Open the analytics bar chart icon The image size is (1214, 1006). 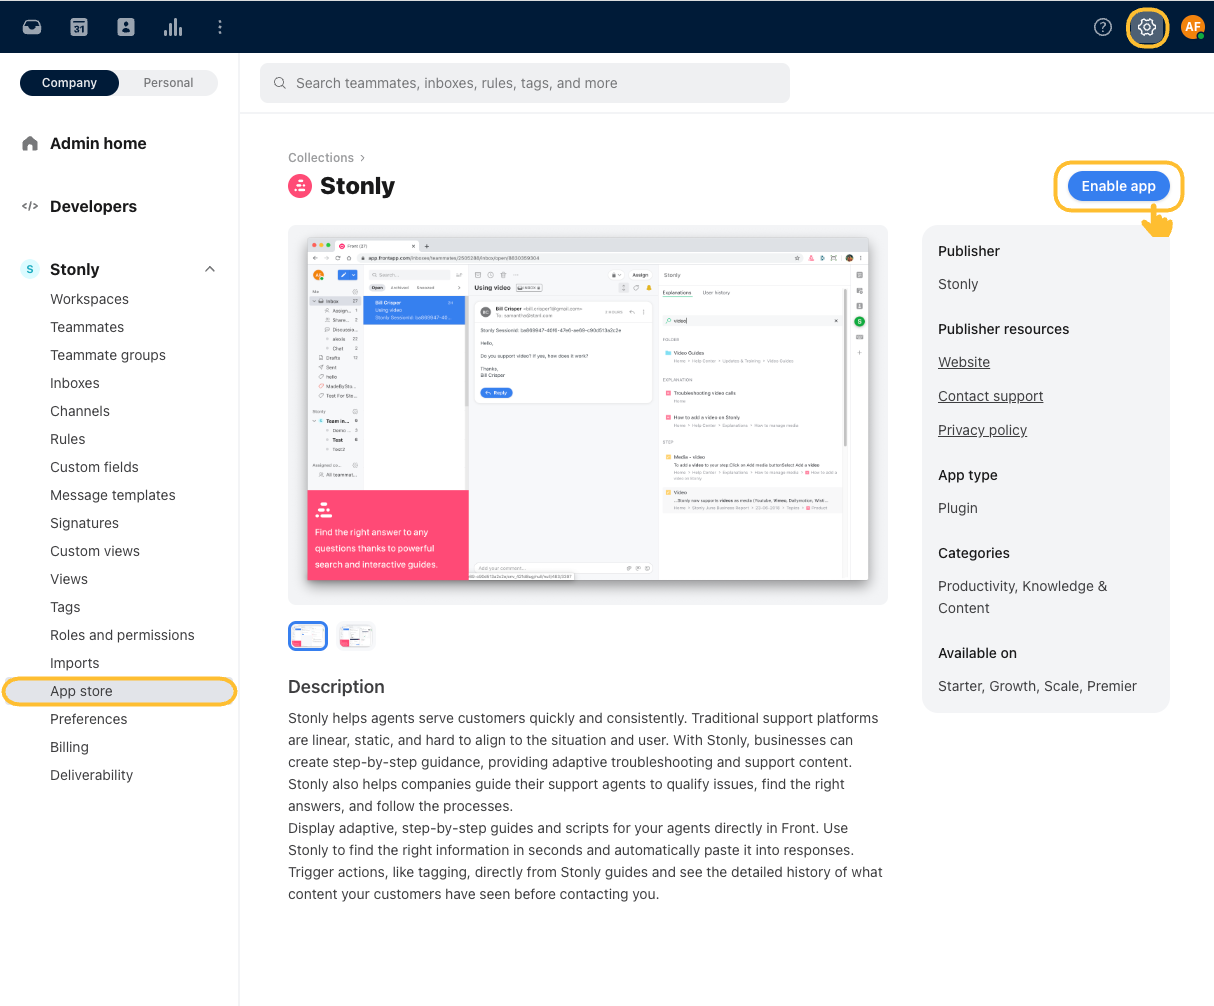click(173, 27)
